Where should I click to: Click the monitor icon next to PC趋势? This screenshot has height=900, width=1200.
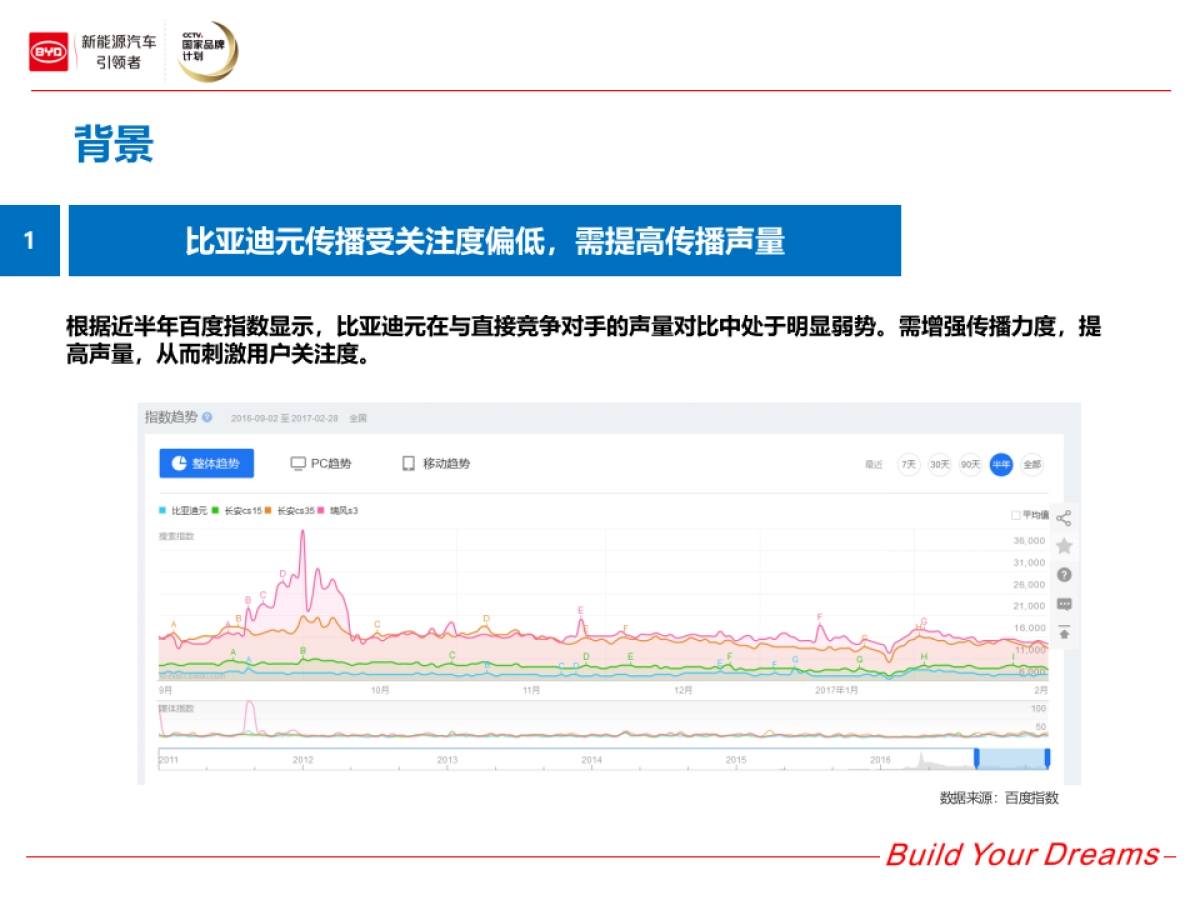pyautogui.click(x=298, y=463)
